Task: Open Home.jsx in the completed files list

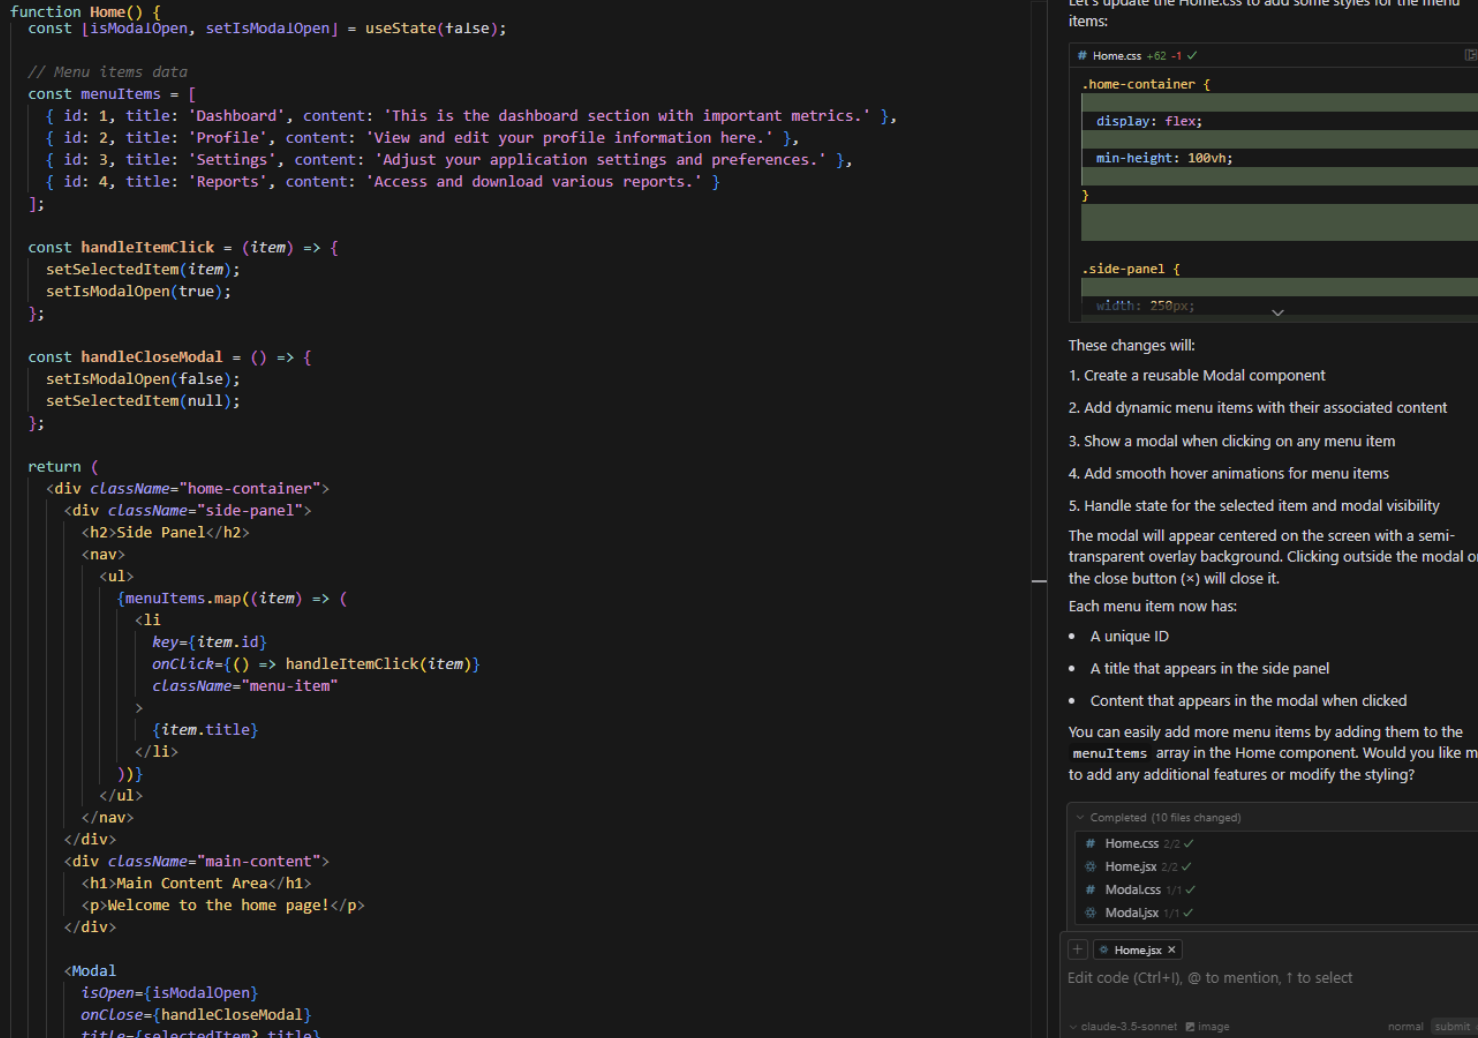Action: 1130,867
